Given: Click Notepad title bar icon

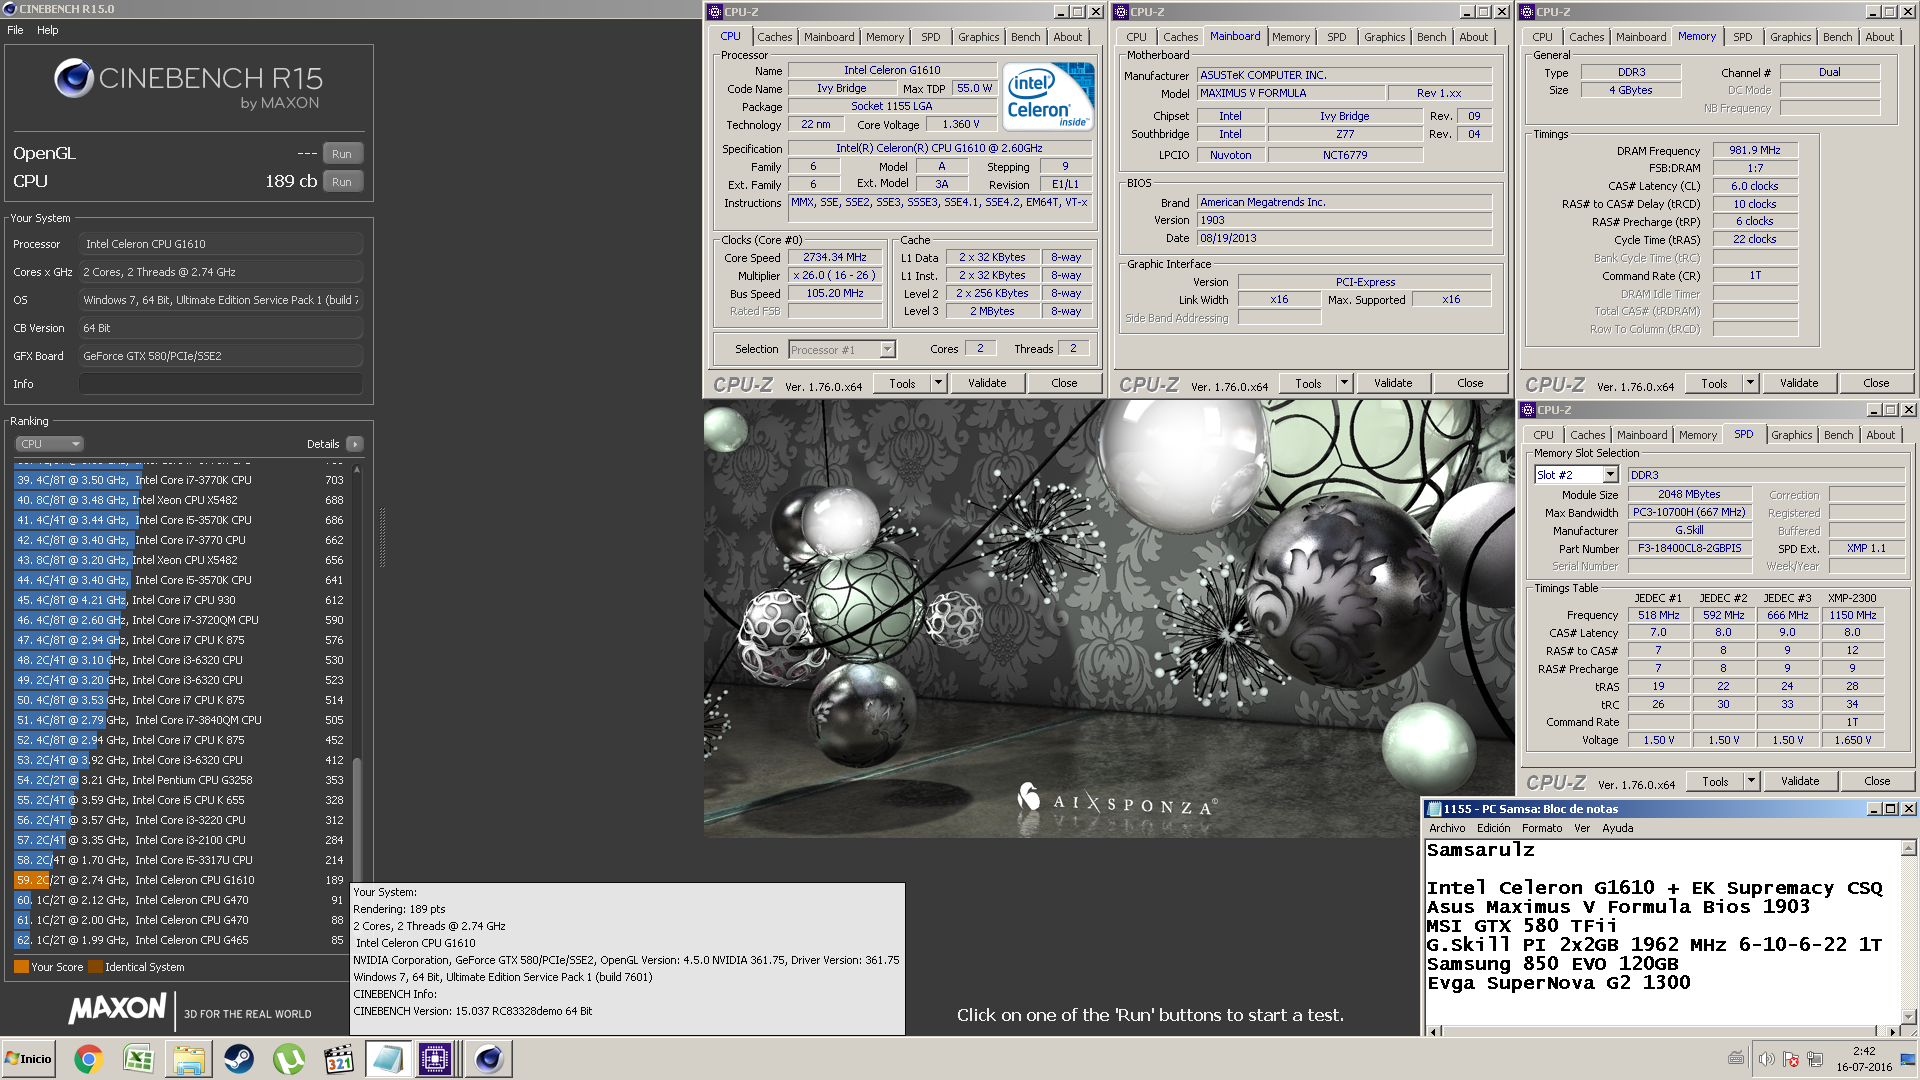Looking at the screenshot, I should tap(1433, 809).
